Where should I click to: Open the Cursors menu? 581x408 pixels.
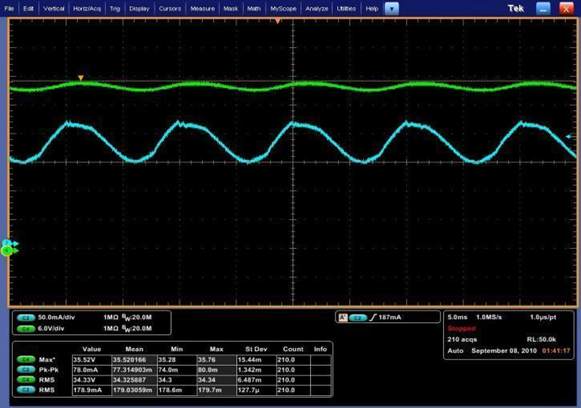tap(170, 9)
